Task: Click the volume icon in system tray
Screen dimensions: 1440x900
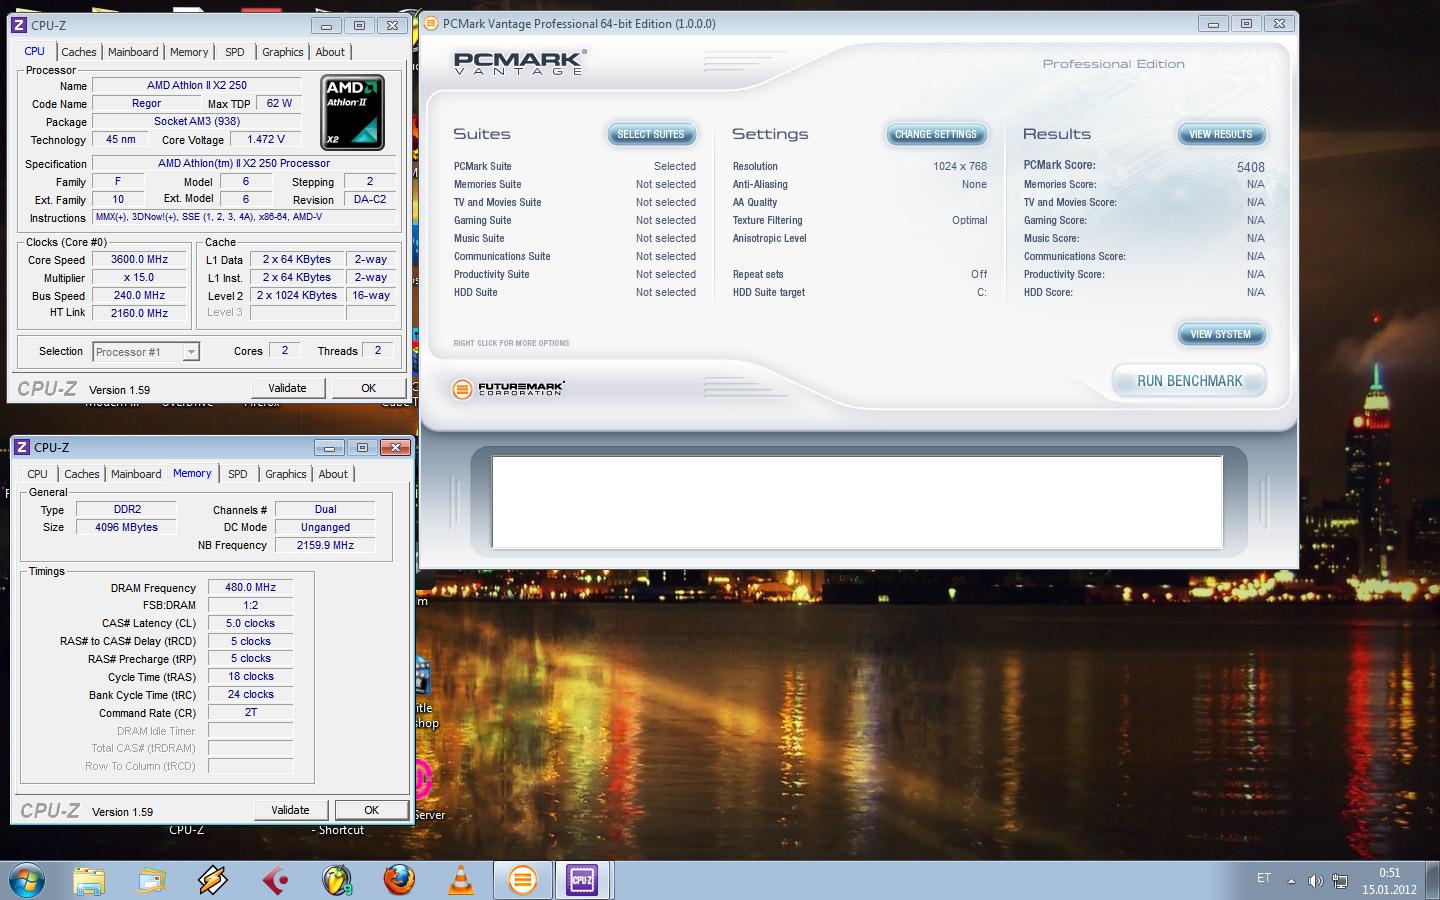Action: 1315,881
